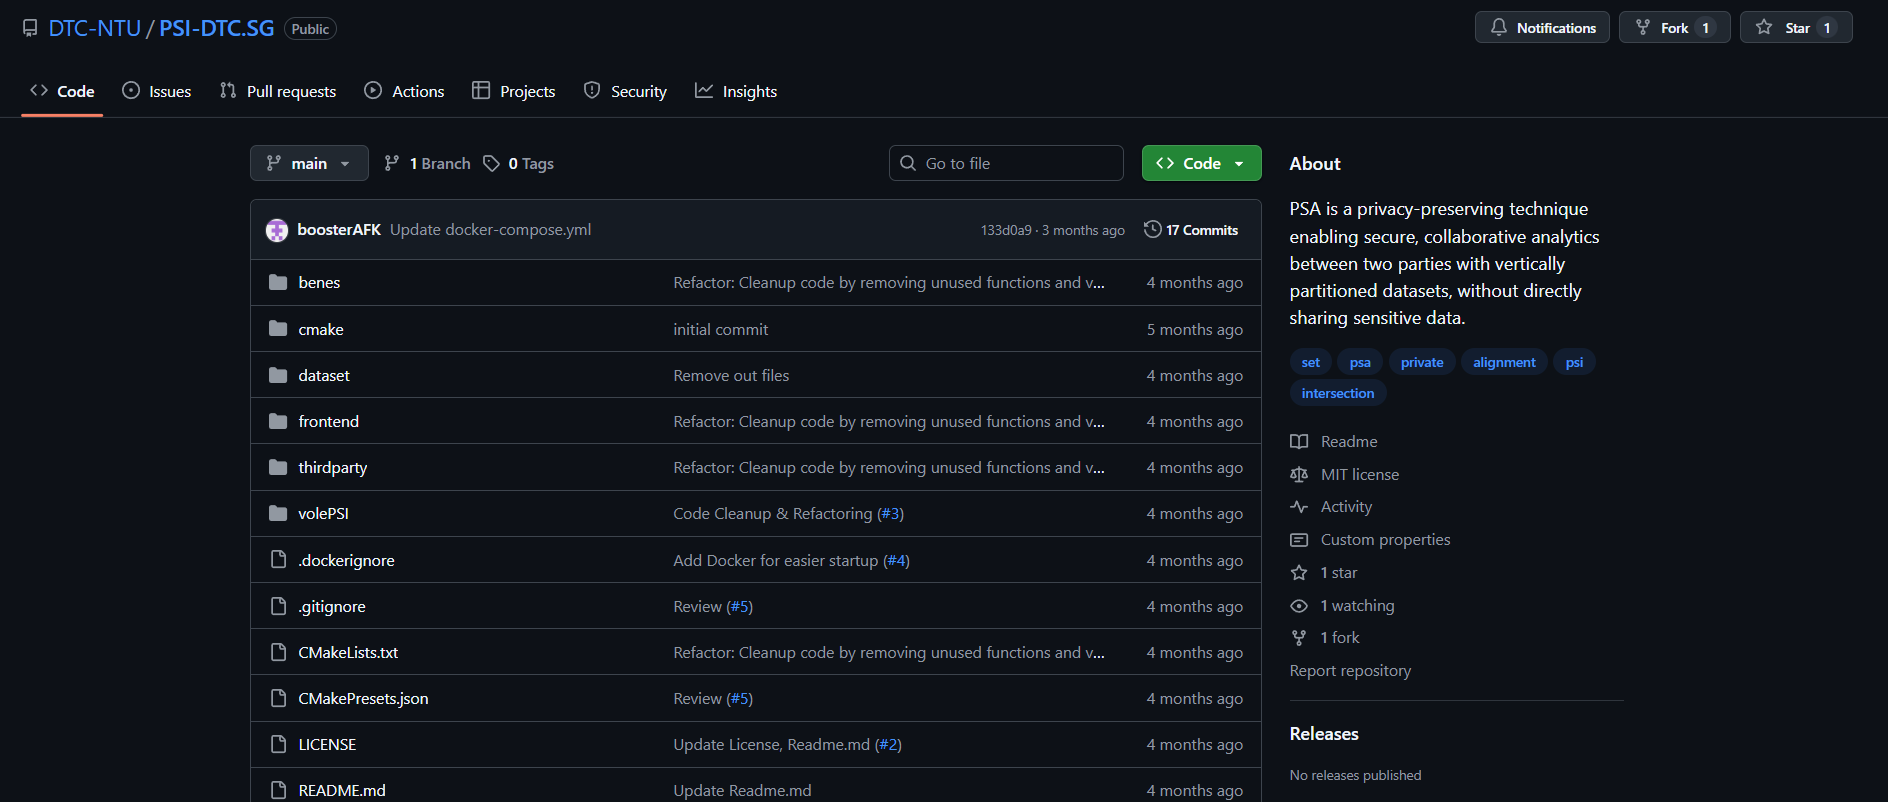
Task: Open the Insights tab
Action: pyautogui.click(x=736, y=92)
